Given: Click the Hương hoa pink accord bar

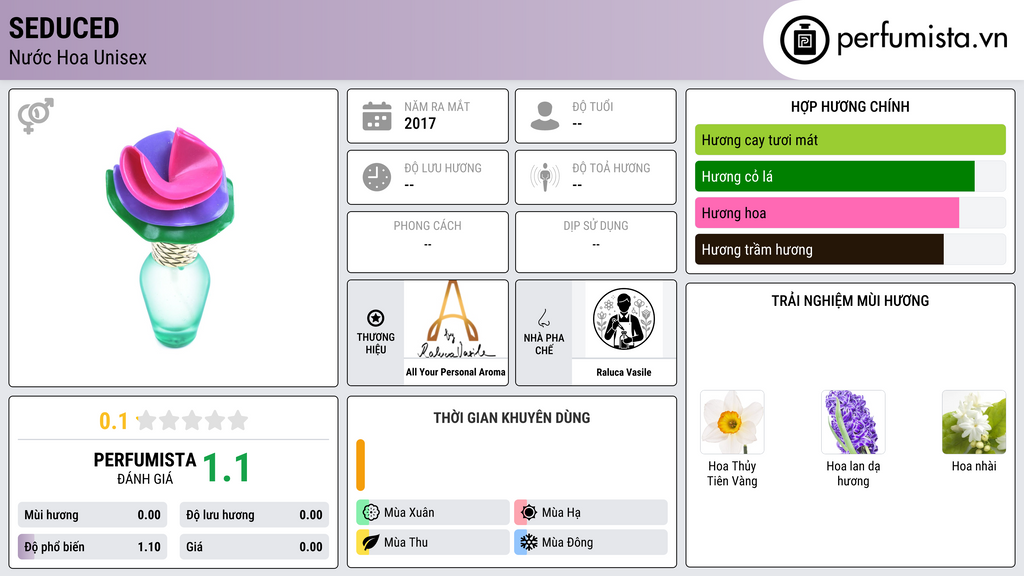Looking at the screenshot, I should [850, 213].
